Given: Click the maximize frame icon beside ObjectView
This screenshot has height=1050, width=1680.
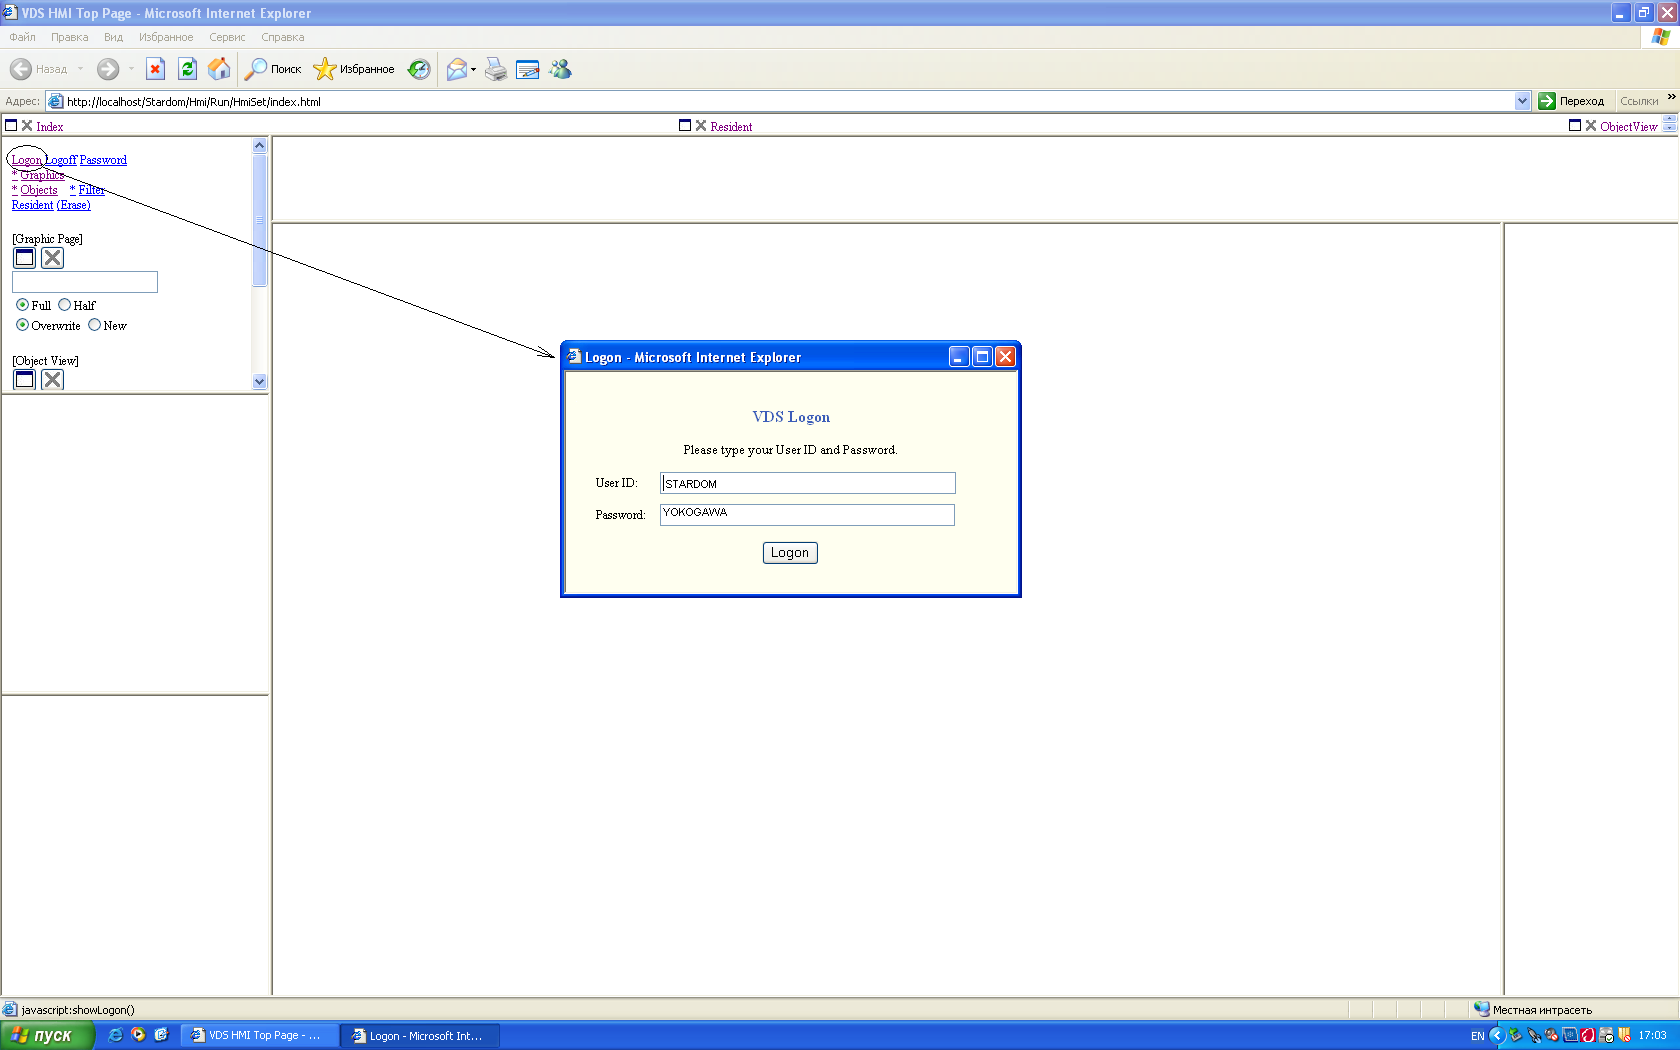Looking at the screenshot, I should (x=1575, y=125).
